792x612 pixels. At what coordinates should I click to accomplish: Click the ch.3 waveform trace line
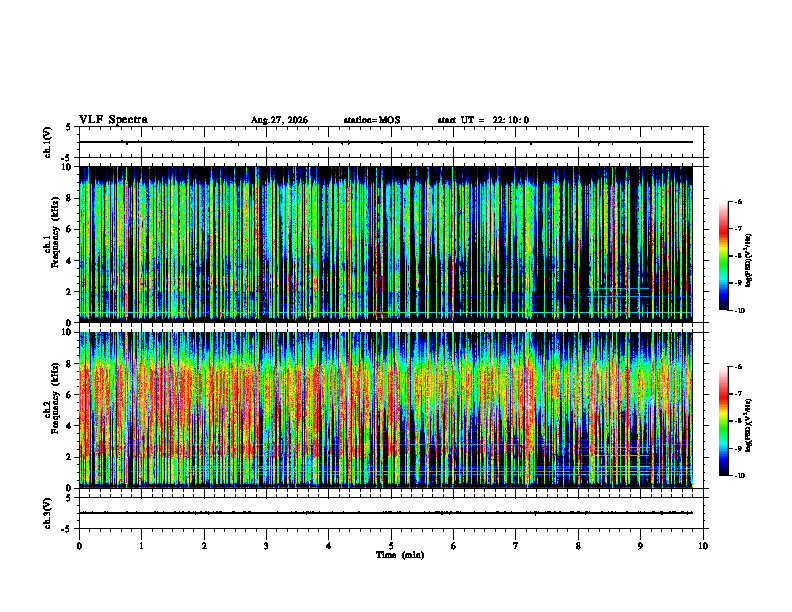click(386, 513)
